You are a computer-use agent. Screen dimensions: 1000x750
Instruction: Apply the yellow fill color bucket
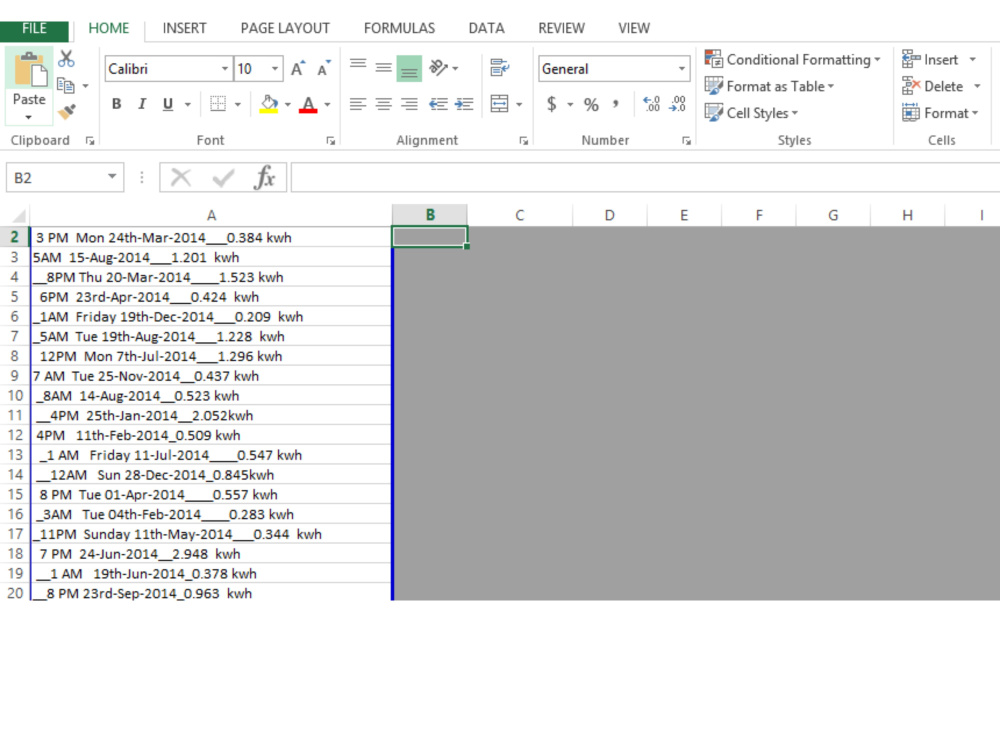tap(269, 104)
